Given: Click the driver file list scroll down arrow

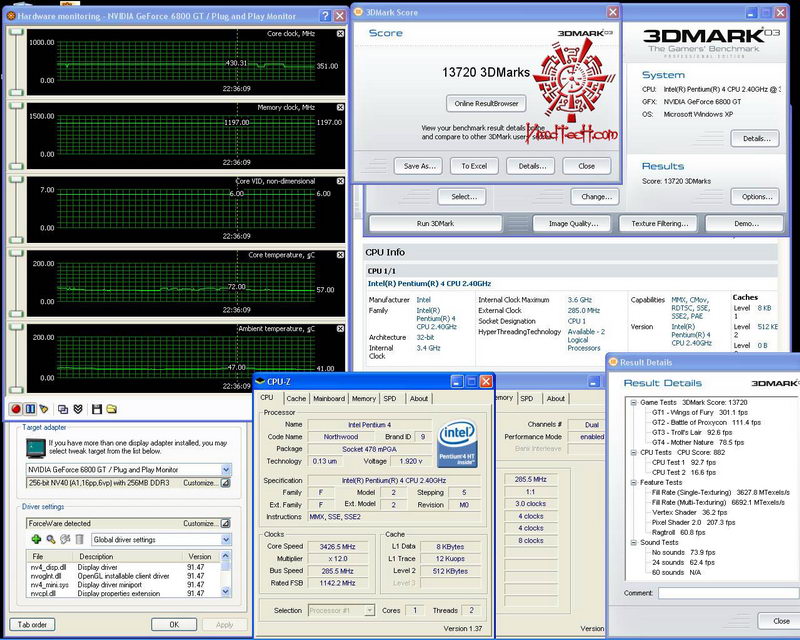Looking at the screenshot, I should (x=226, y=592).
